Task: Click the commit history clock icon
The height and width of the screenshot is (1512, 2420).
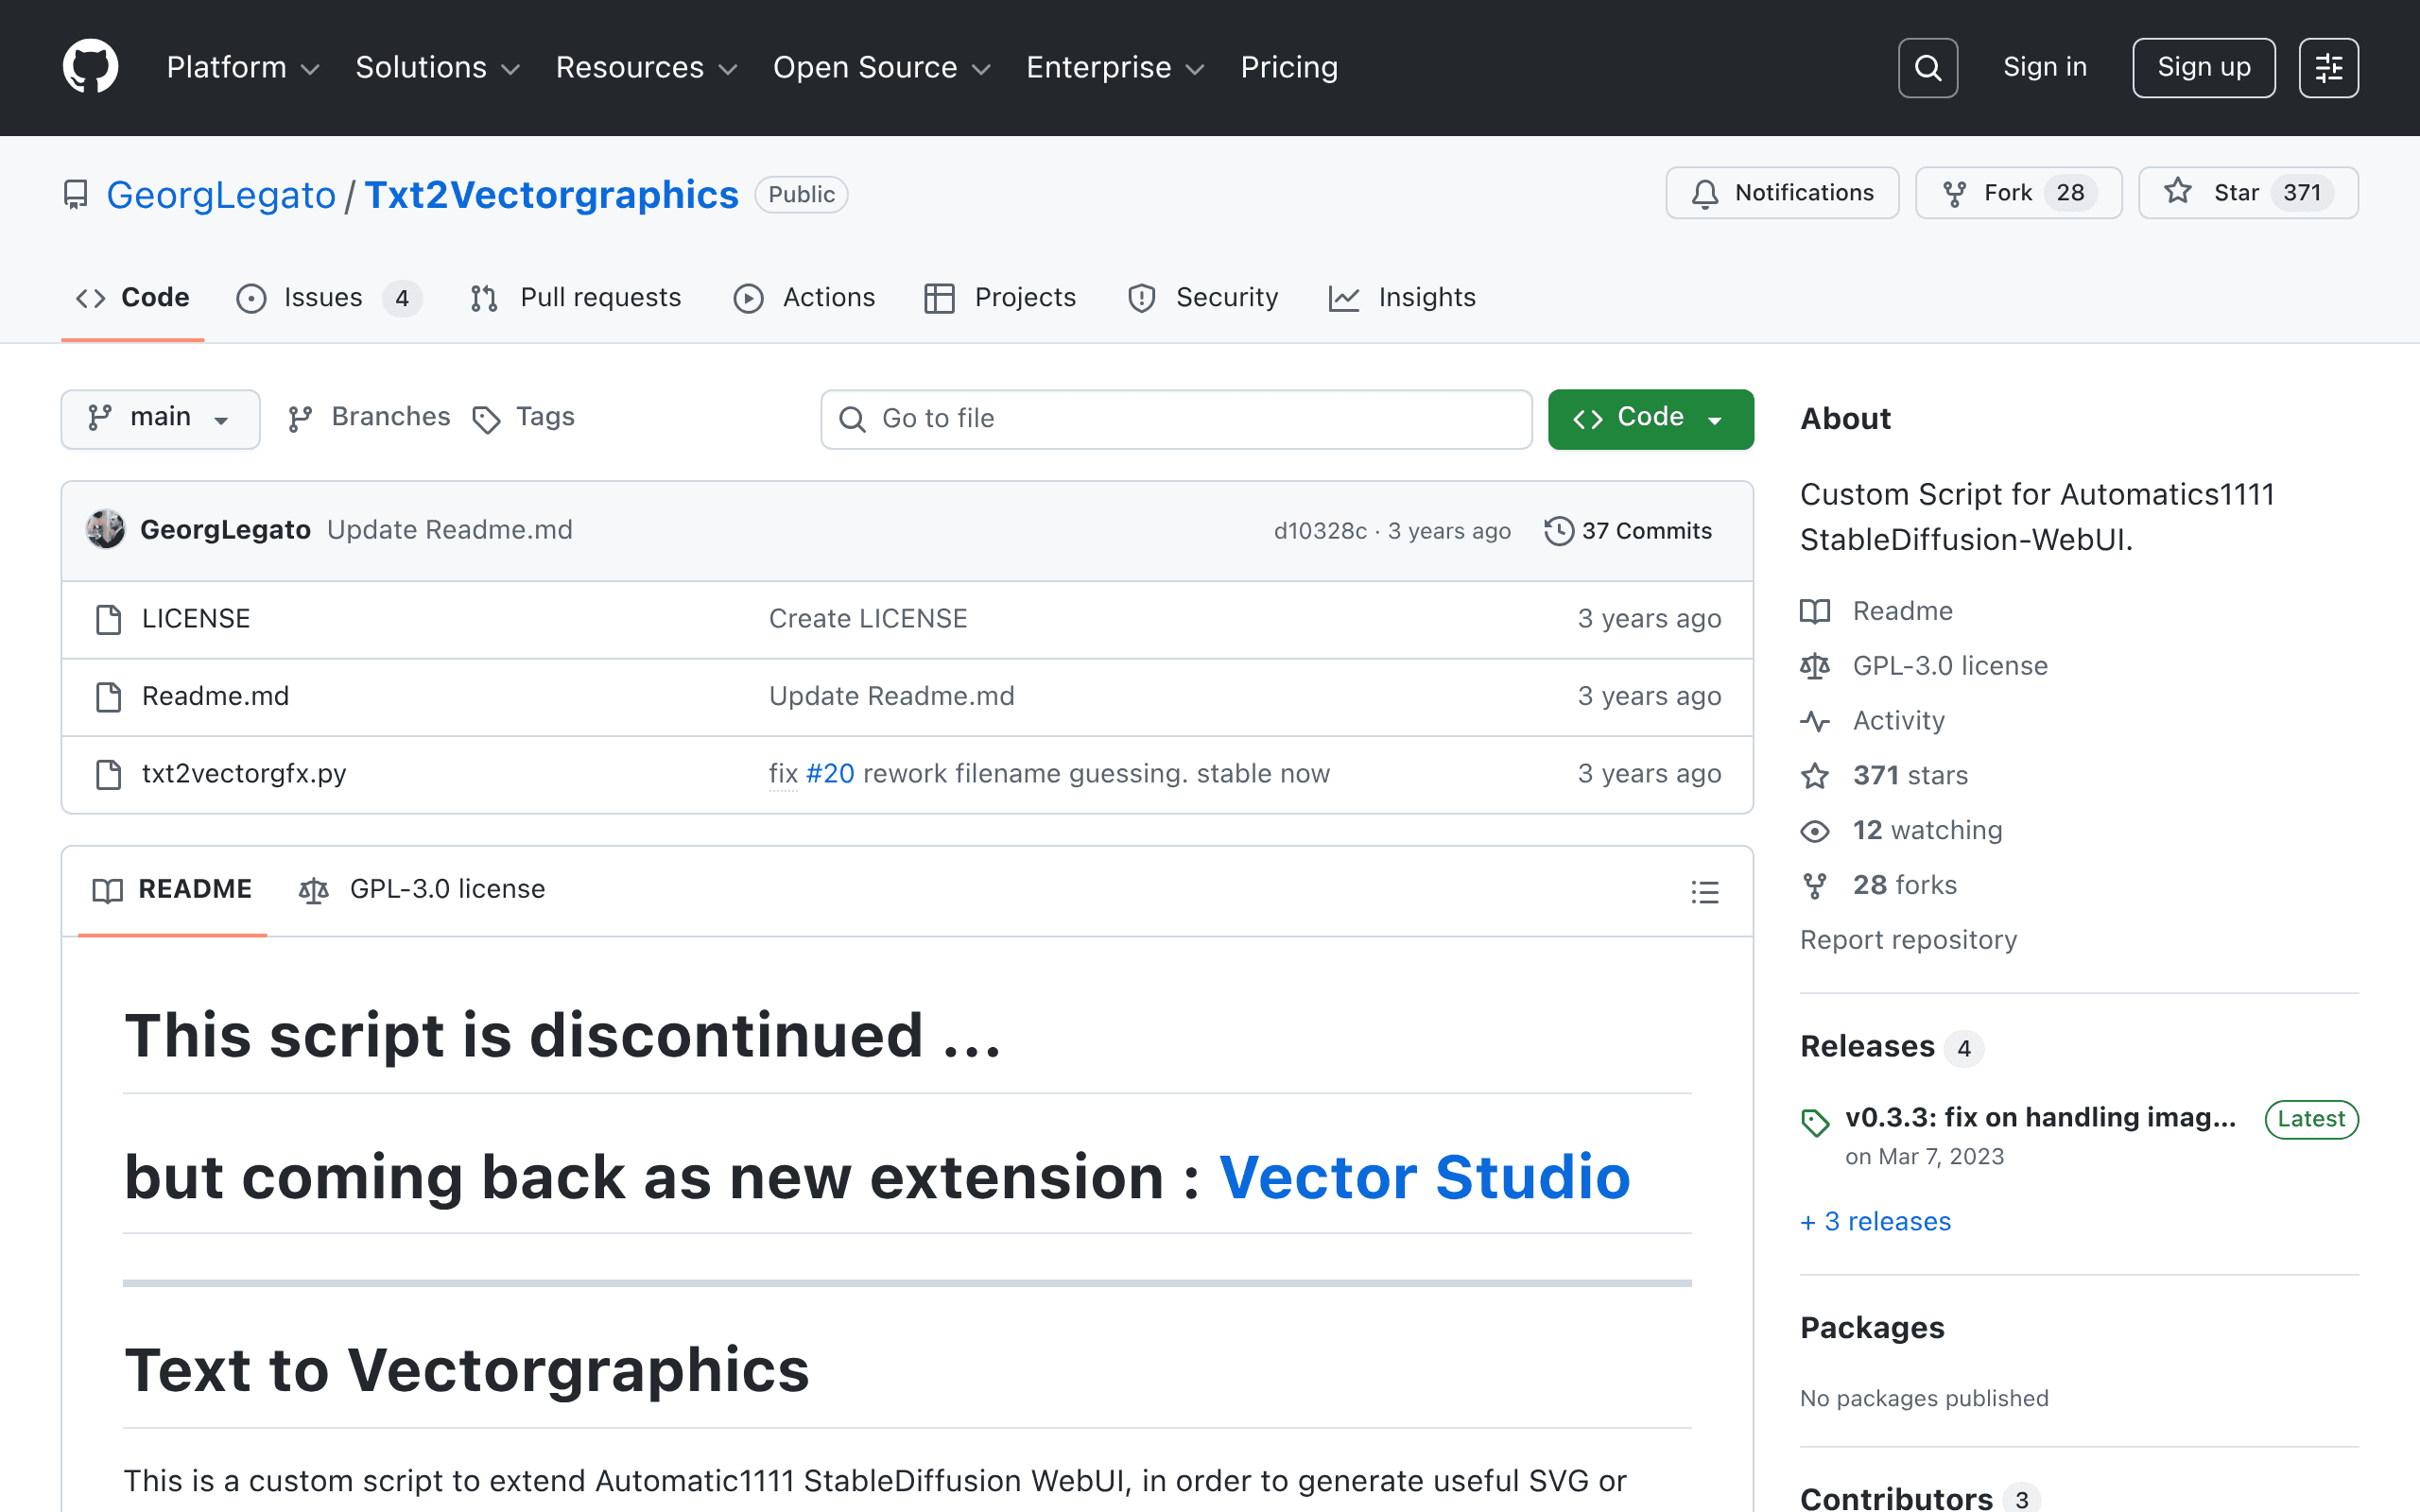Action: pos(1558,531)
